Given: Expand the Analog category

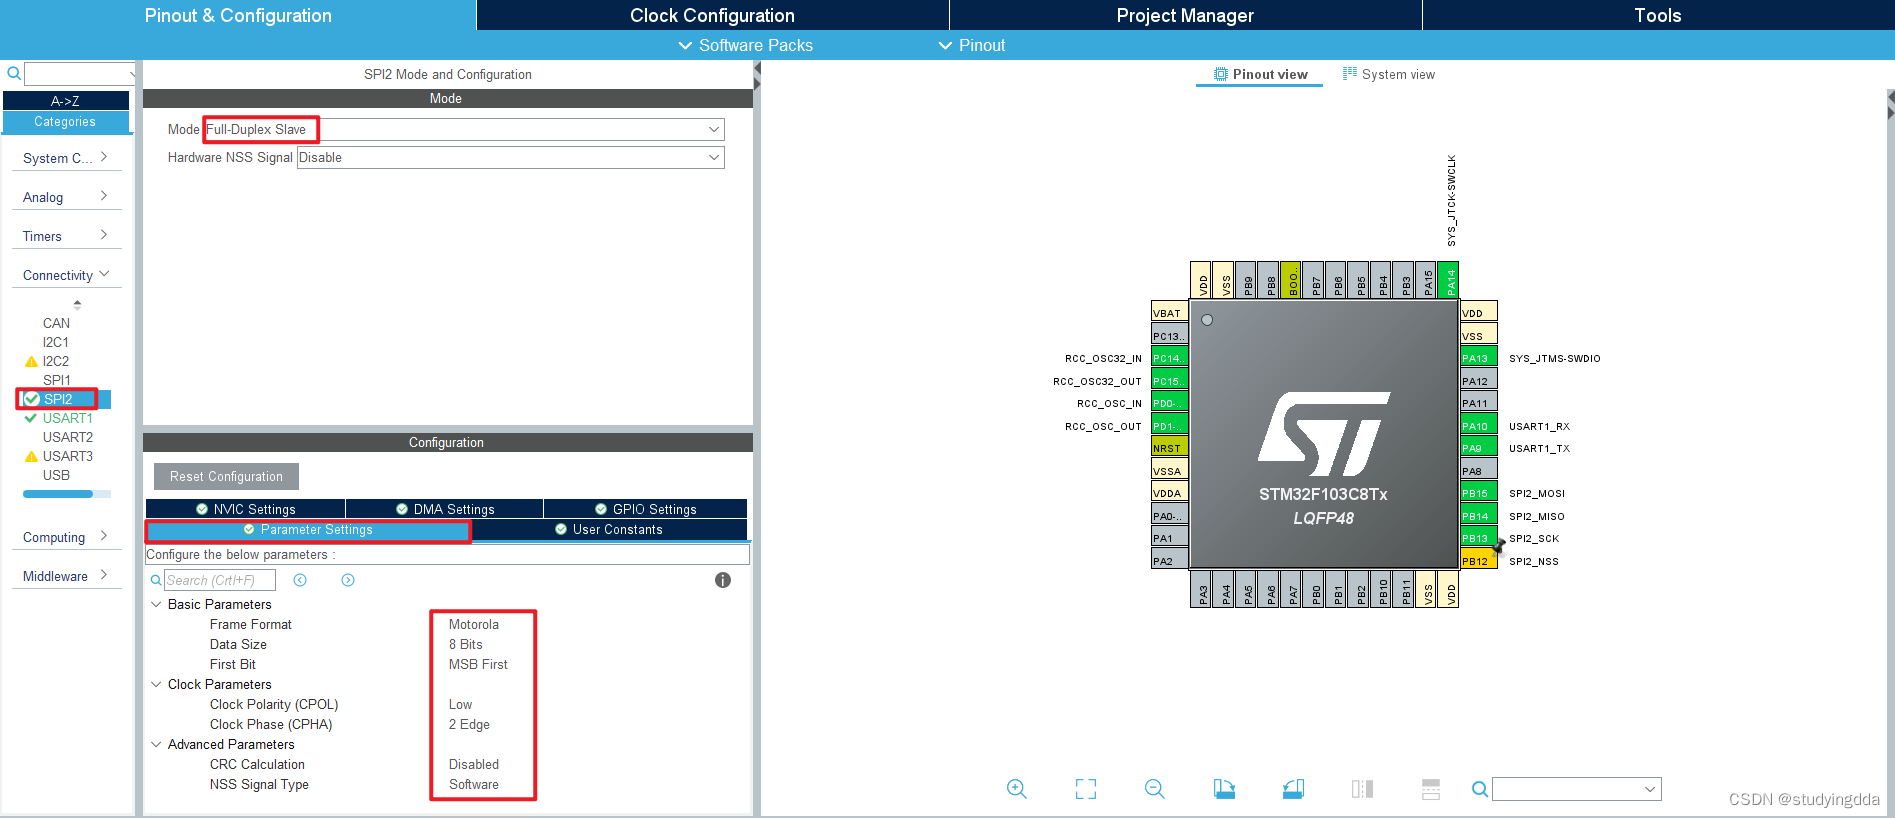Looking at the screenshot, I should 66,197.
